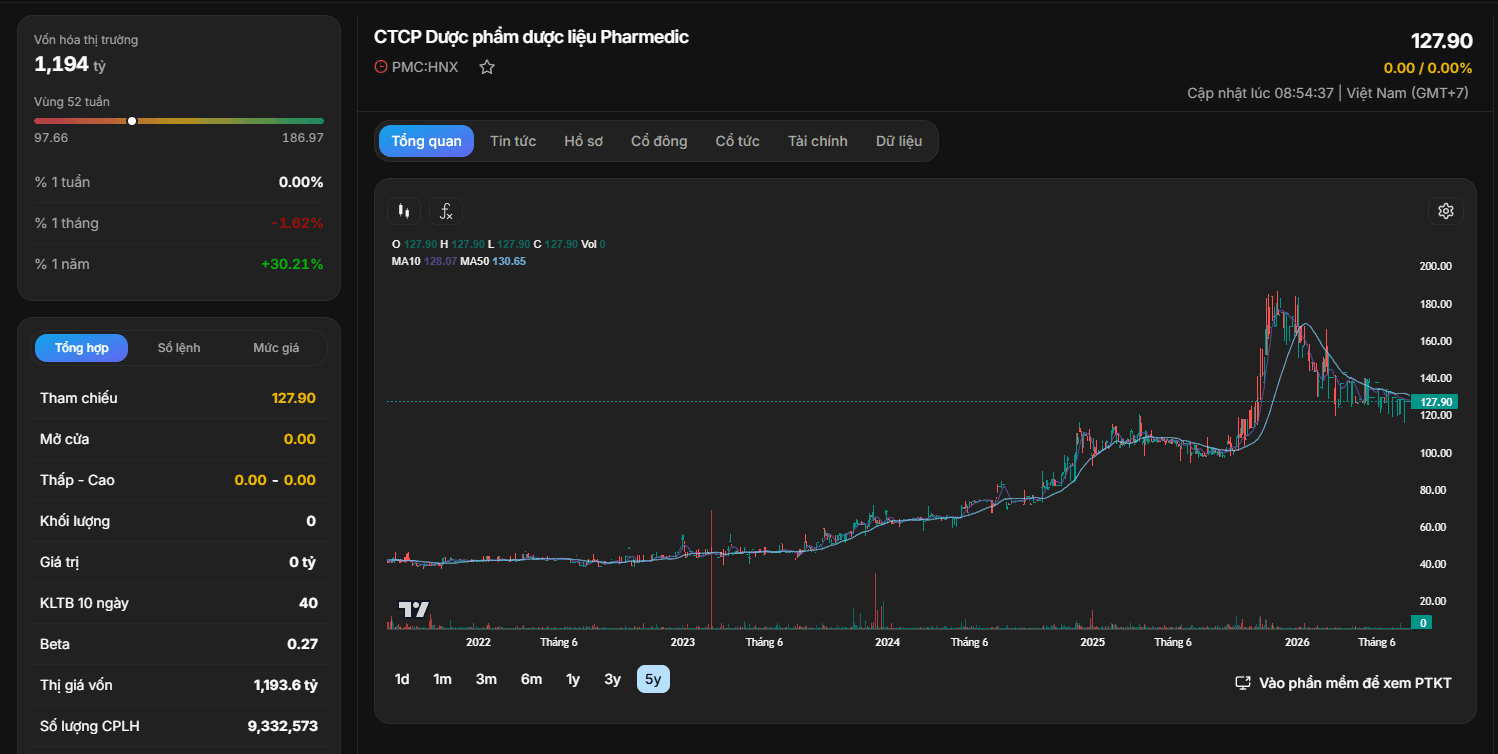Open the indicators fx menu
This screenshot has height=754, width=1498.
click(x=446, y=211)
